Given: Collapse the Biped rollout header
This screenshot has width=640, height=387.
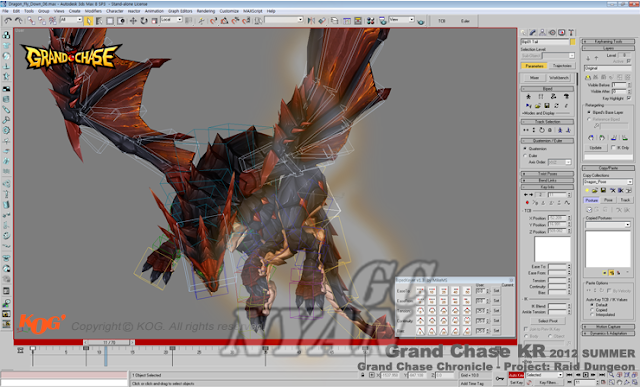Looking at the screenshot, I should (547, 89).
